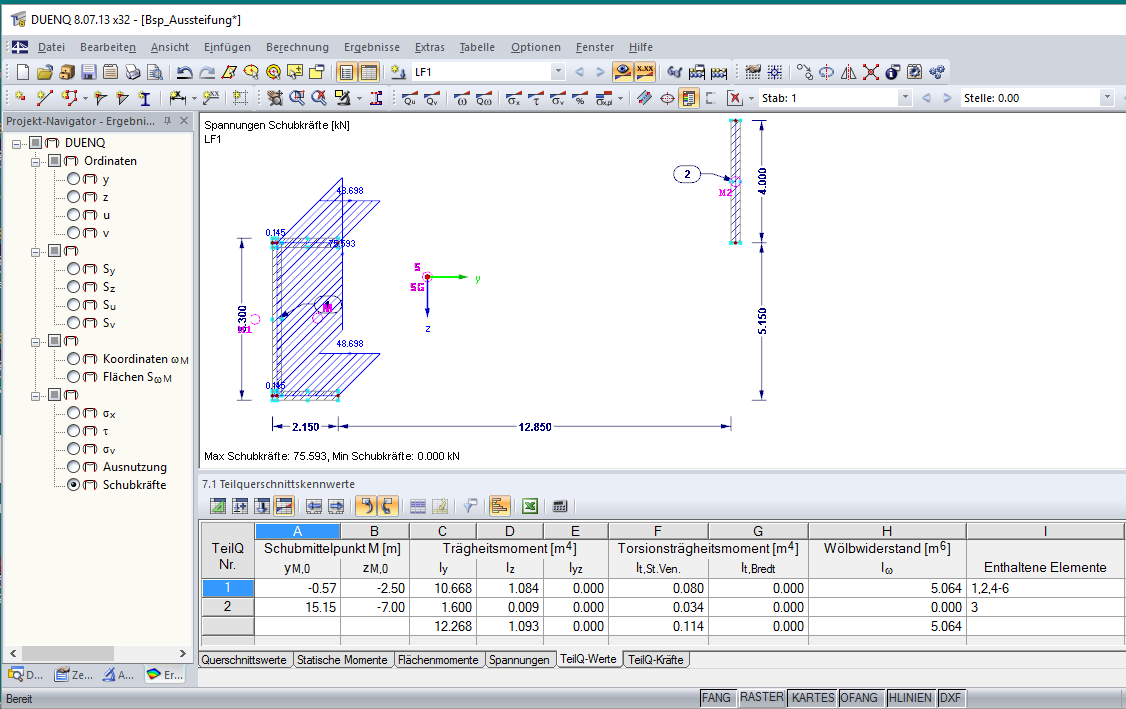Show the σx normal stress icon
Image resolution: width=1126 pixels, height=709 pixels.
(513, 98)
